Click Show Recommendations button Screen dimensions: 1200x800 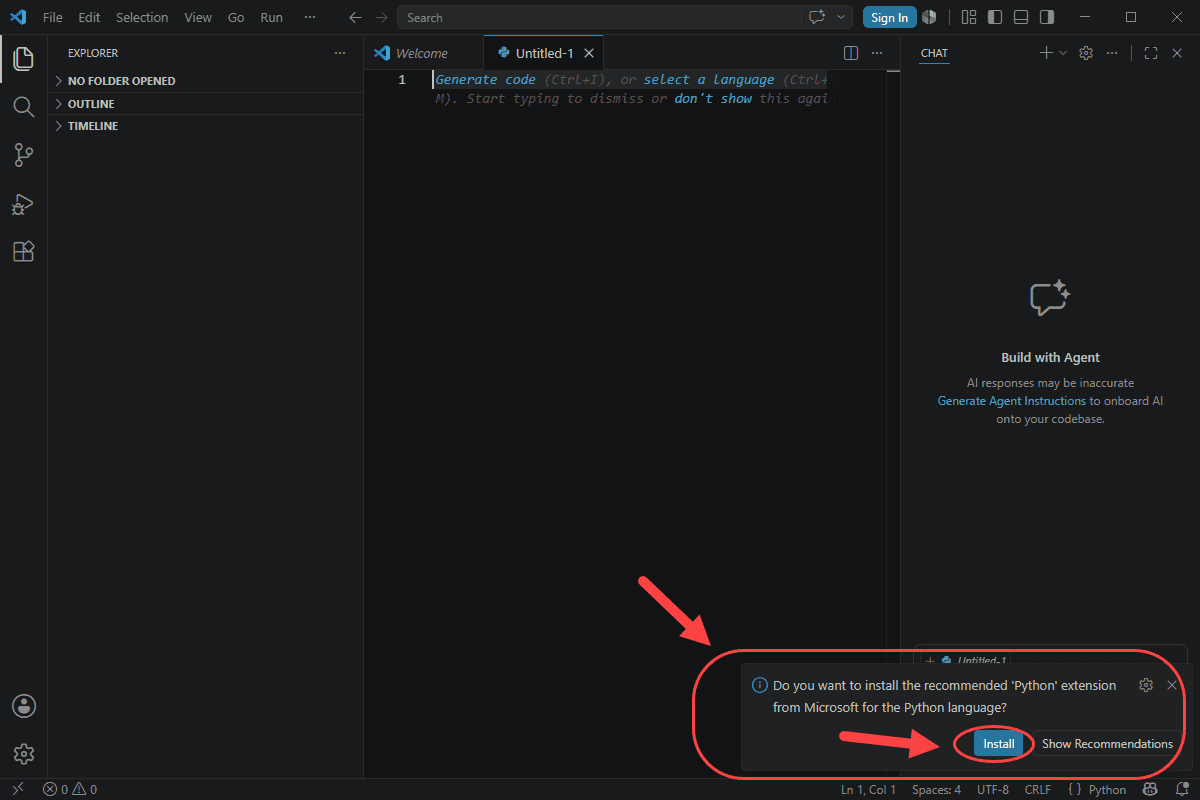point(1107,744)
